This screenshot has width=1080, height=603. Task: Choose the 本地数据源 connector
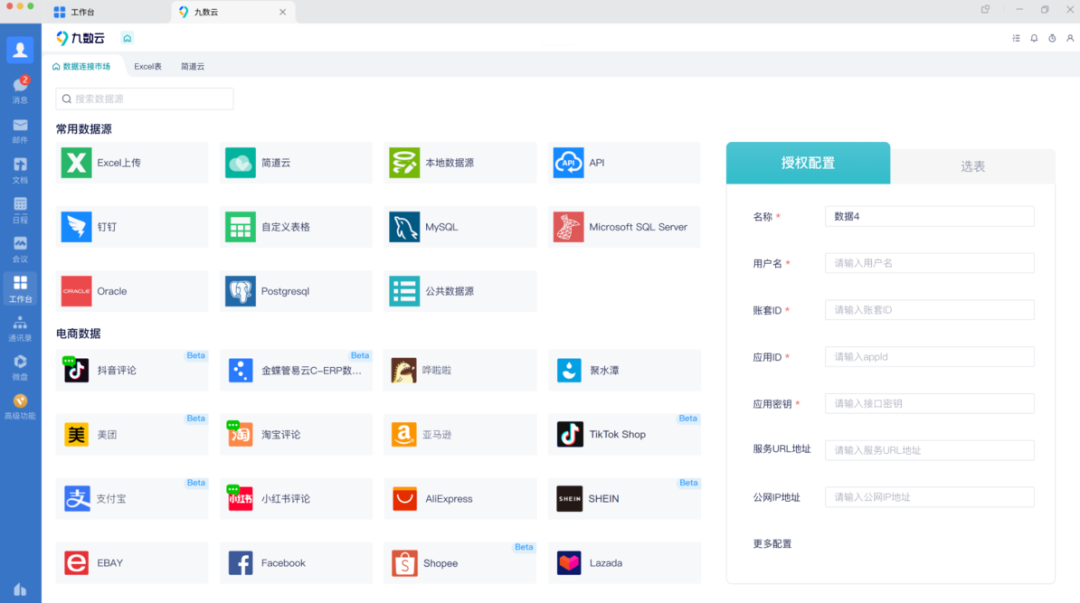460,163
